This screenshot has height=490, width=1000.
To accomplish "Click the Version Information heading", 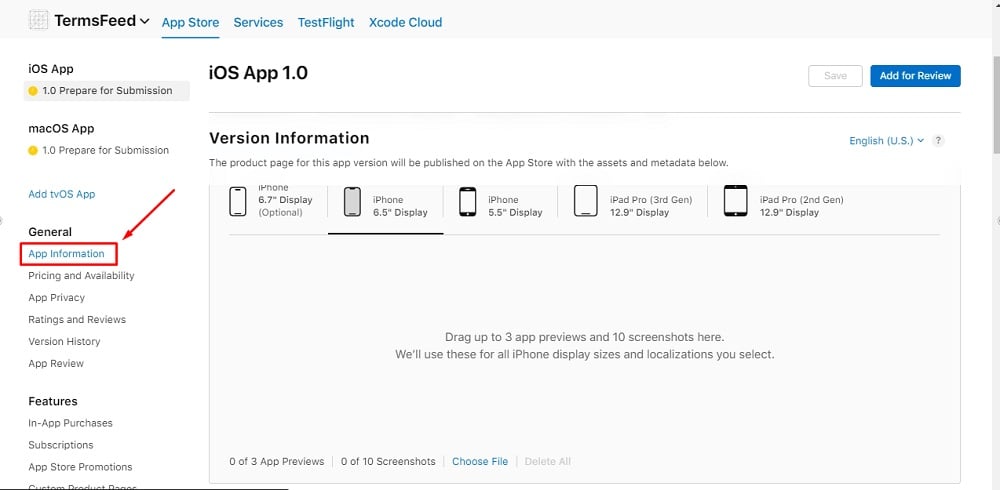I will tap(290, 138).
